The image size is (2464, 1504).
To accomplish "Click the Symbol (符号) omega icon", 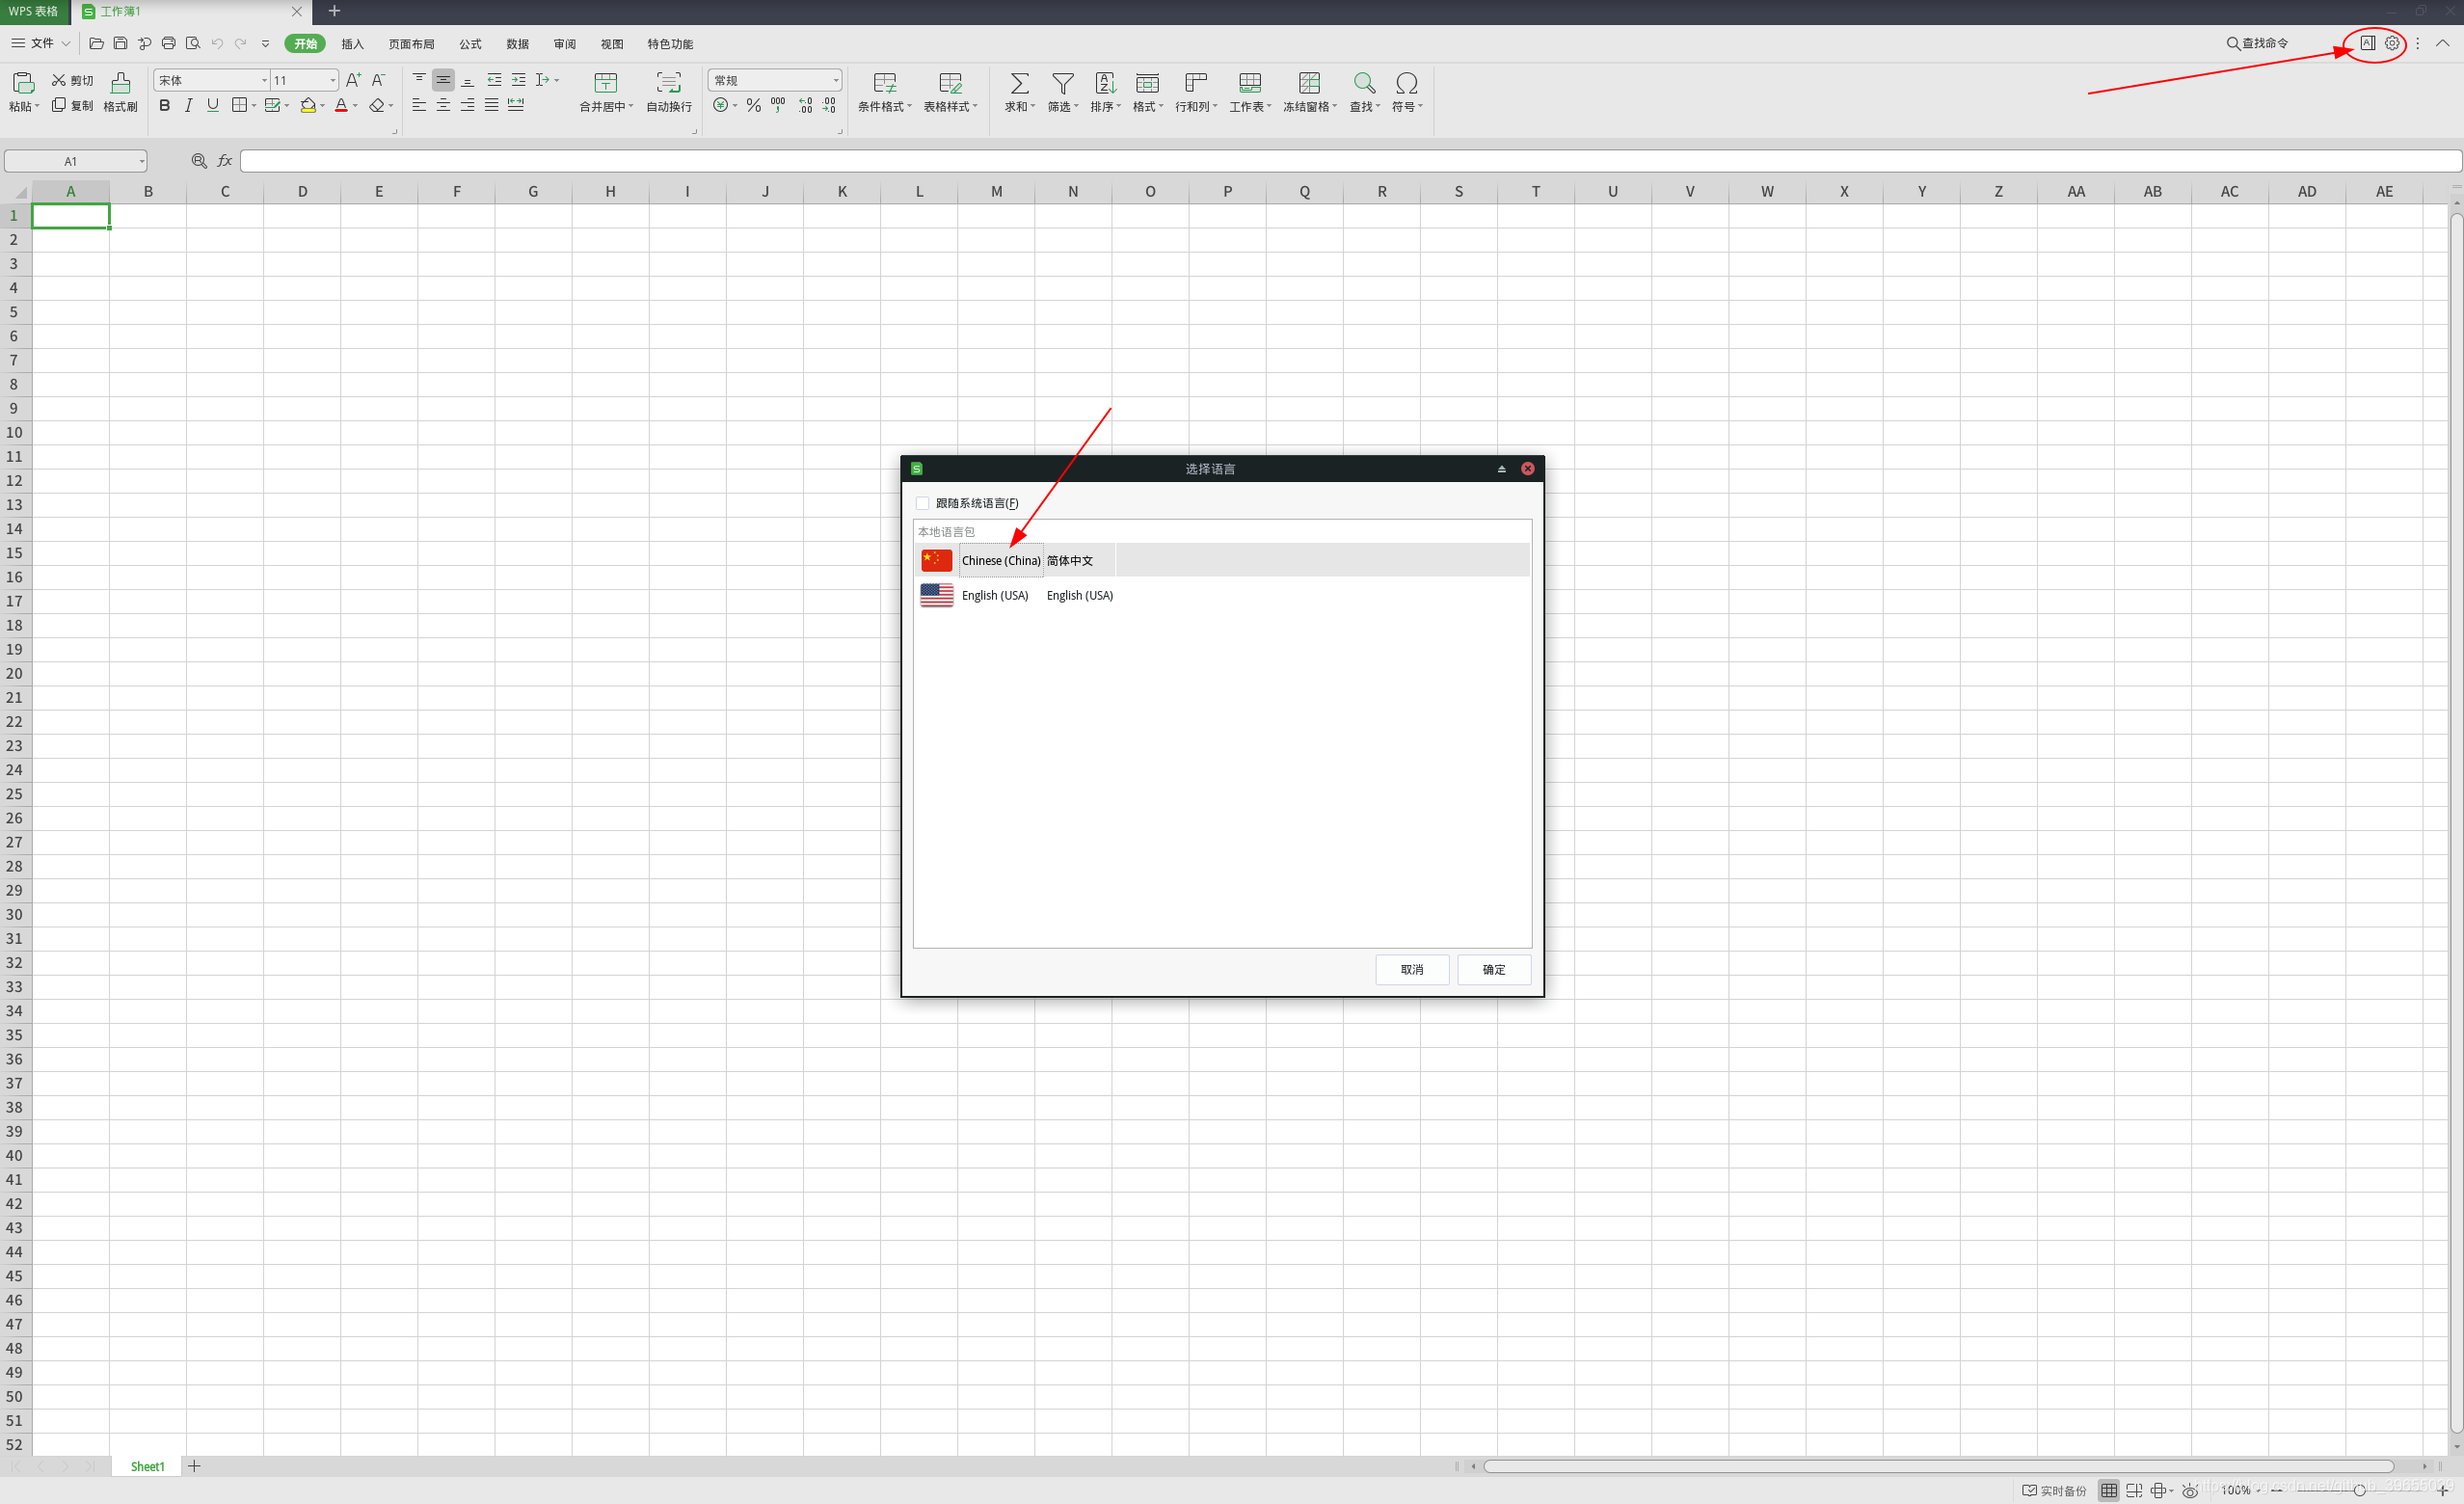I will [x=1406, y=83].
